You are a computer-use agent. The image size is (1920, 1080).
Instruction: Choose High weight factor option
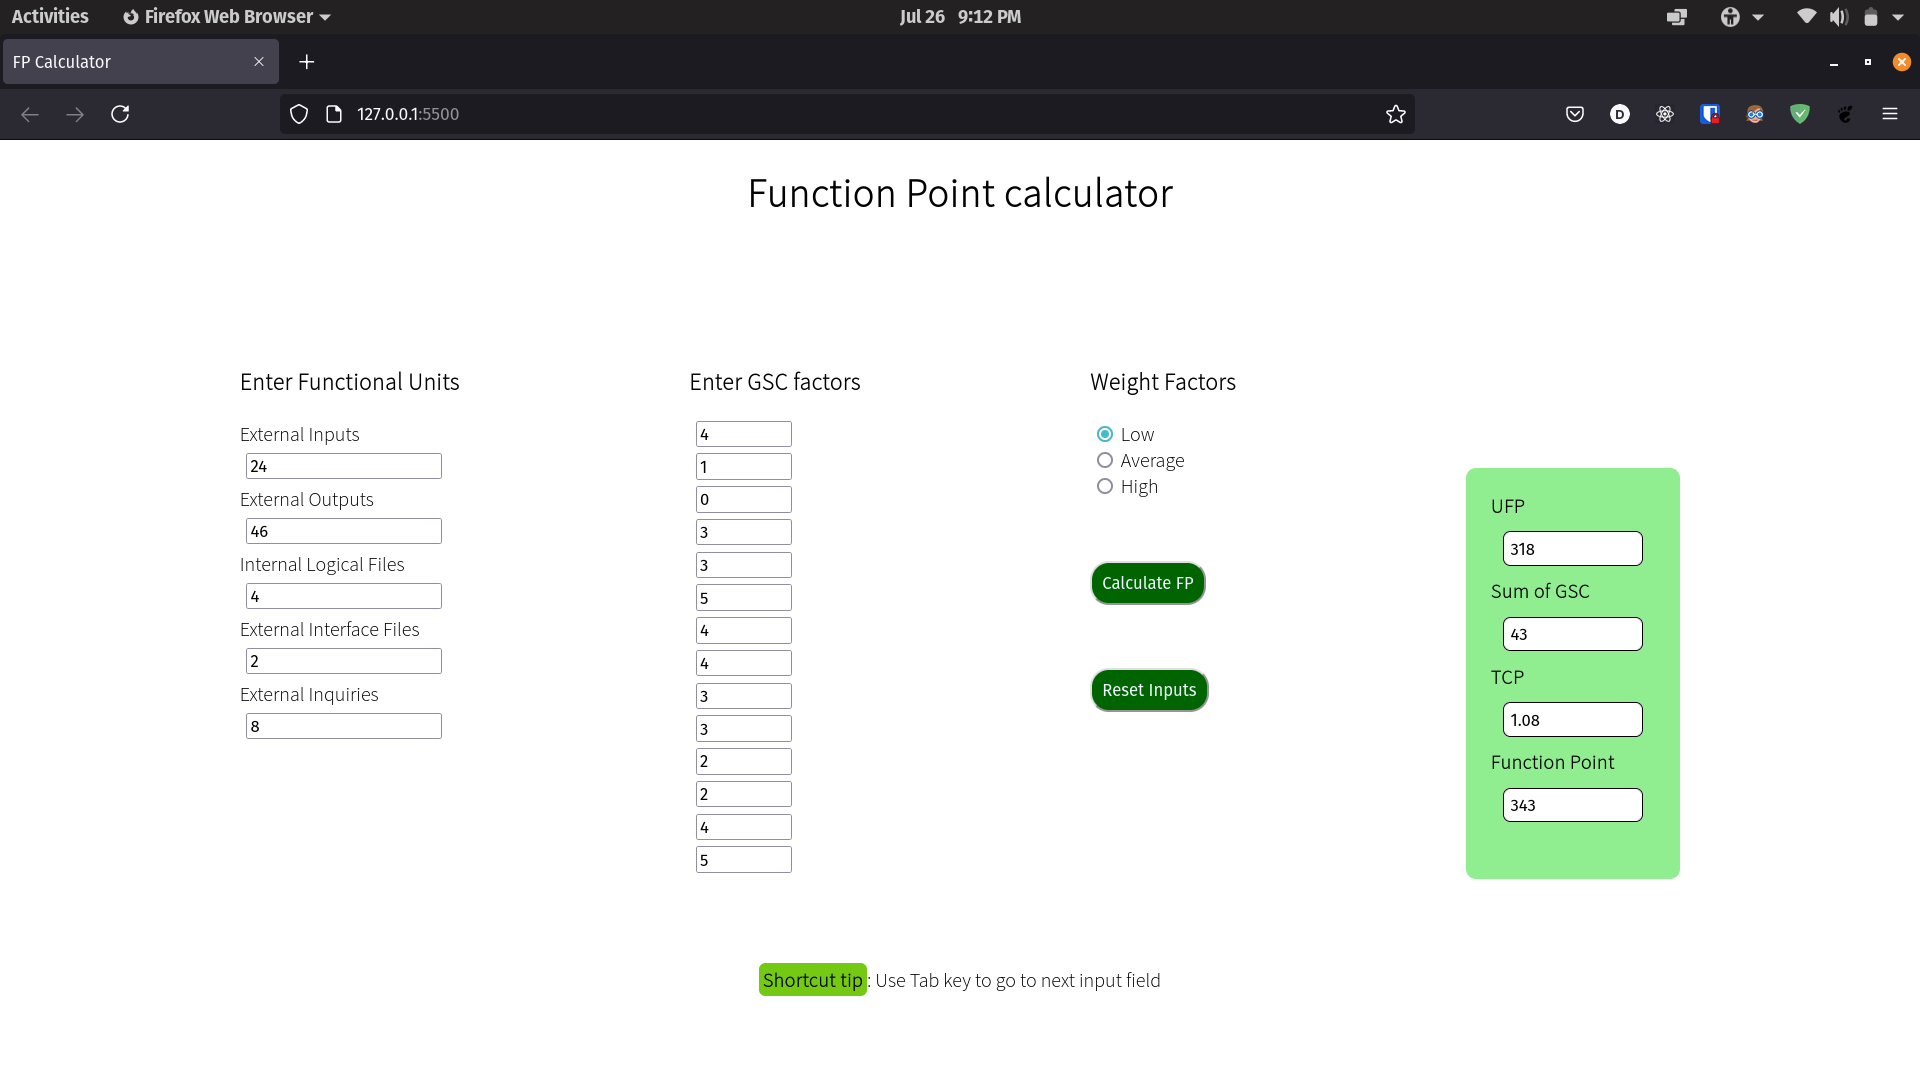(x=1105, y=487)
